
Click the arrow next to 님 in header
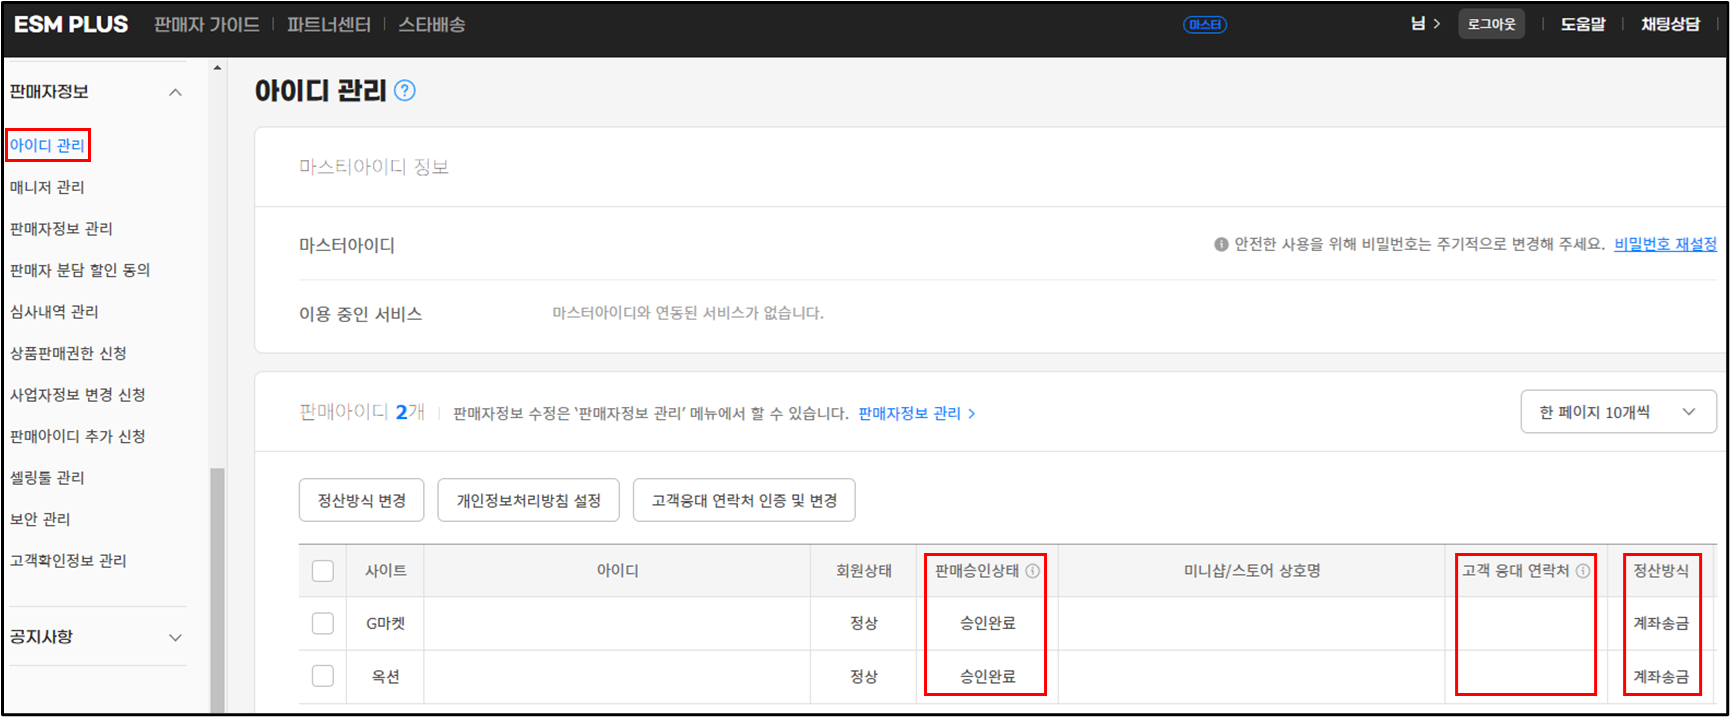pos(1437,24)
